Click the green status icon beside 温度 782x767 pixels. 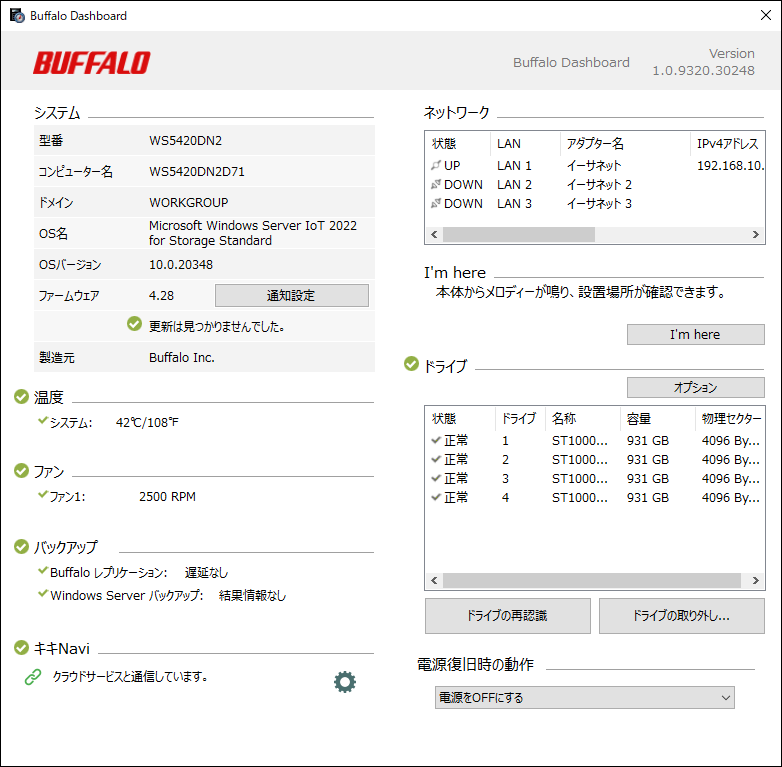pyautogui.click(x=21, y=397)
